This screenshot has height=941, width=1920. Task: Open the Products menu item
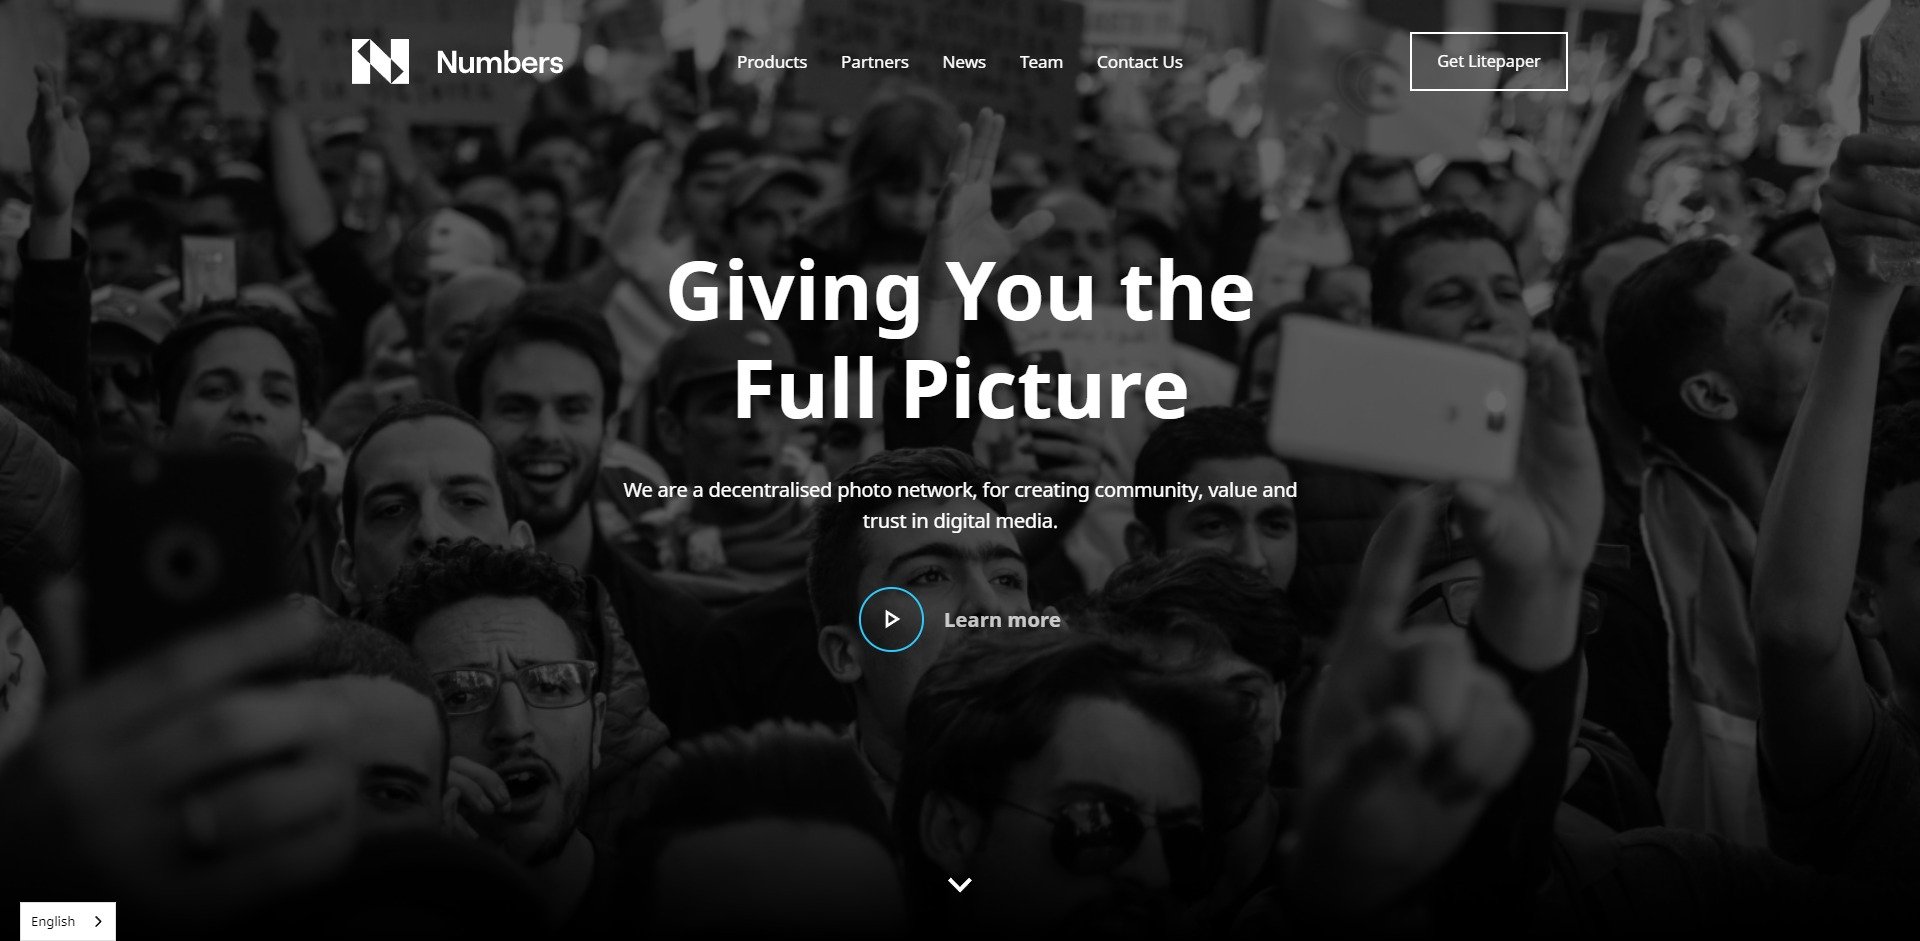coord(772,62)
